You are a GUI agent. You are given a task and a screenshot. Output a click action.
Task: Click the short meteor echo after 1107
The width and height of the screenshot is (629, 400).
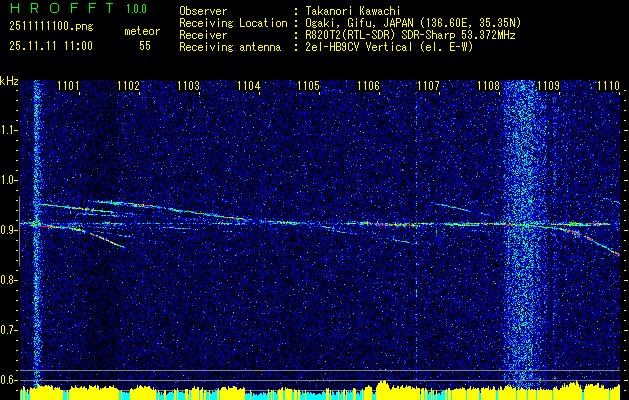pos(450,207)
